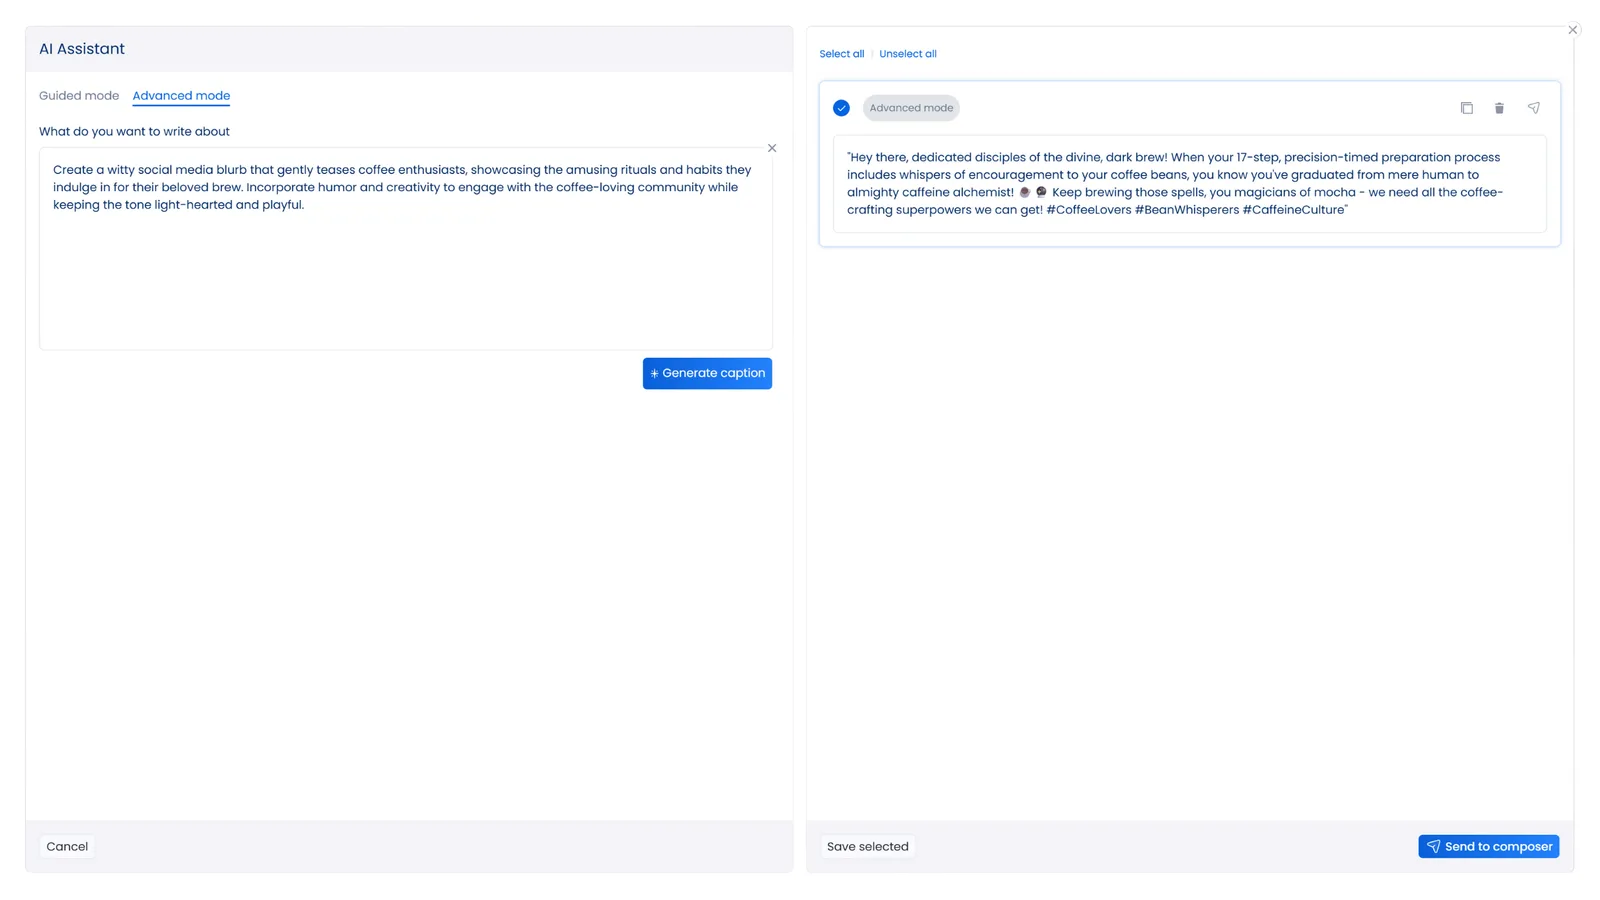Screen dimensions: 1600x900
Task: Copy the generated caption to clipboard
Action: tap(1466, 108)
